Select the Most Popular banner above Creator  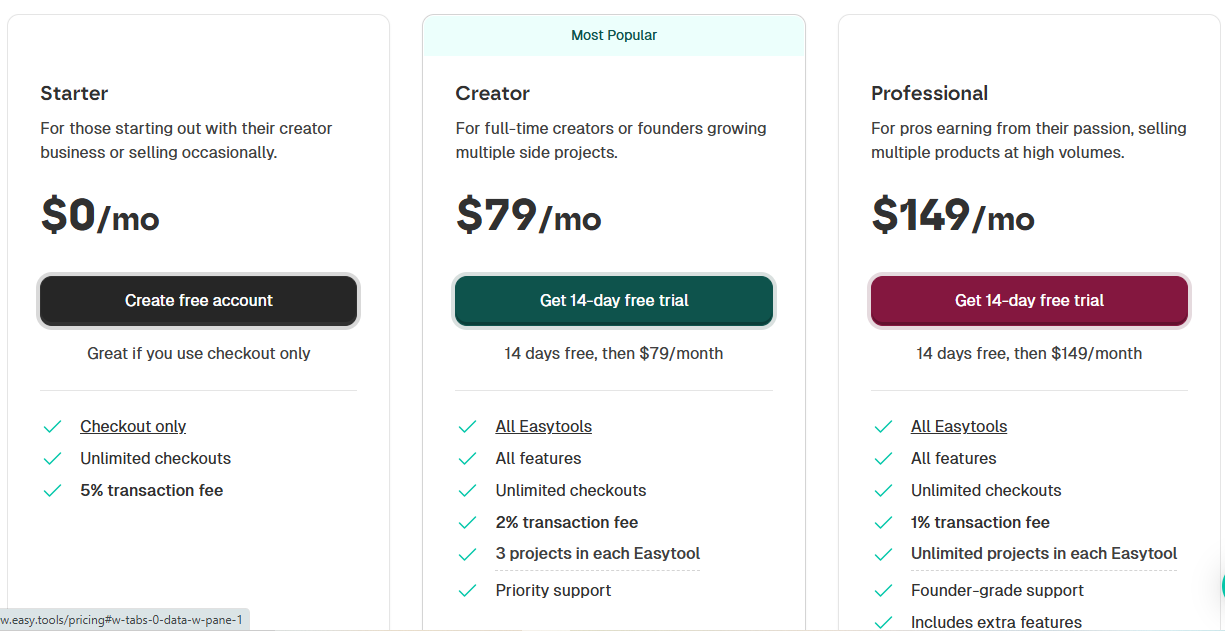tap(613, 35)
